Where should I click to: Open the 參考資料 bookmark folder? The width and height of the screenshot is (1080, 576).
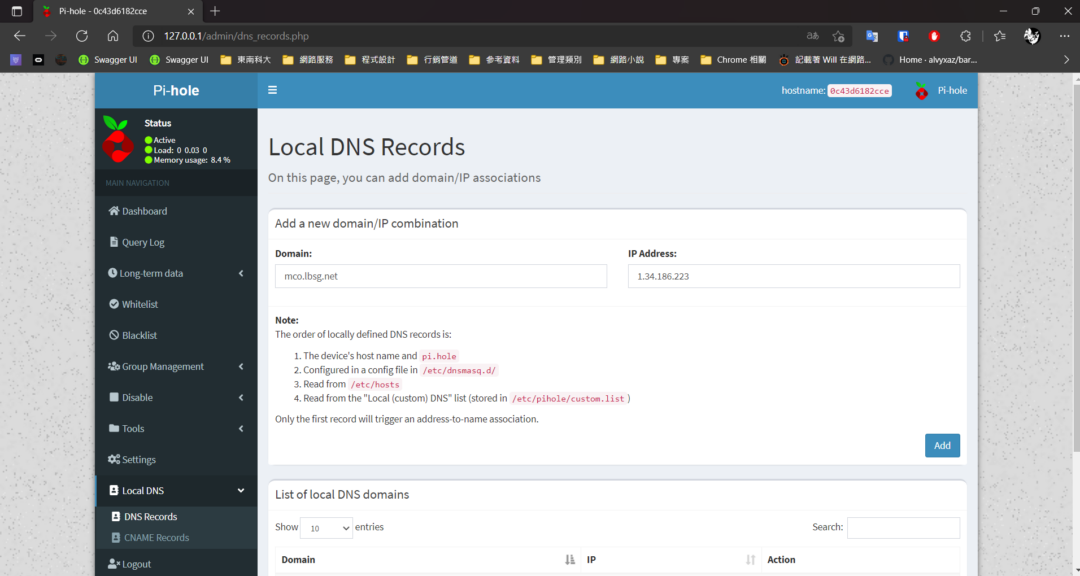[x=494, y=60]
